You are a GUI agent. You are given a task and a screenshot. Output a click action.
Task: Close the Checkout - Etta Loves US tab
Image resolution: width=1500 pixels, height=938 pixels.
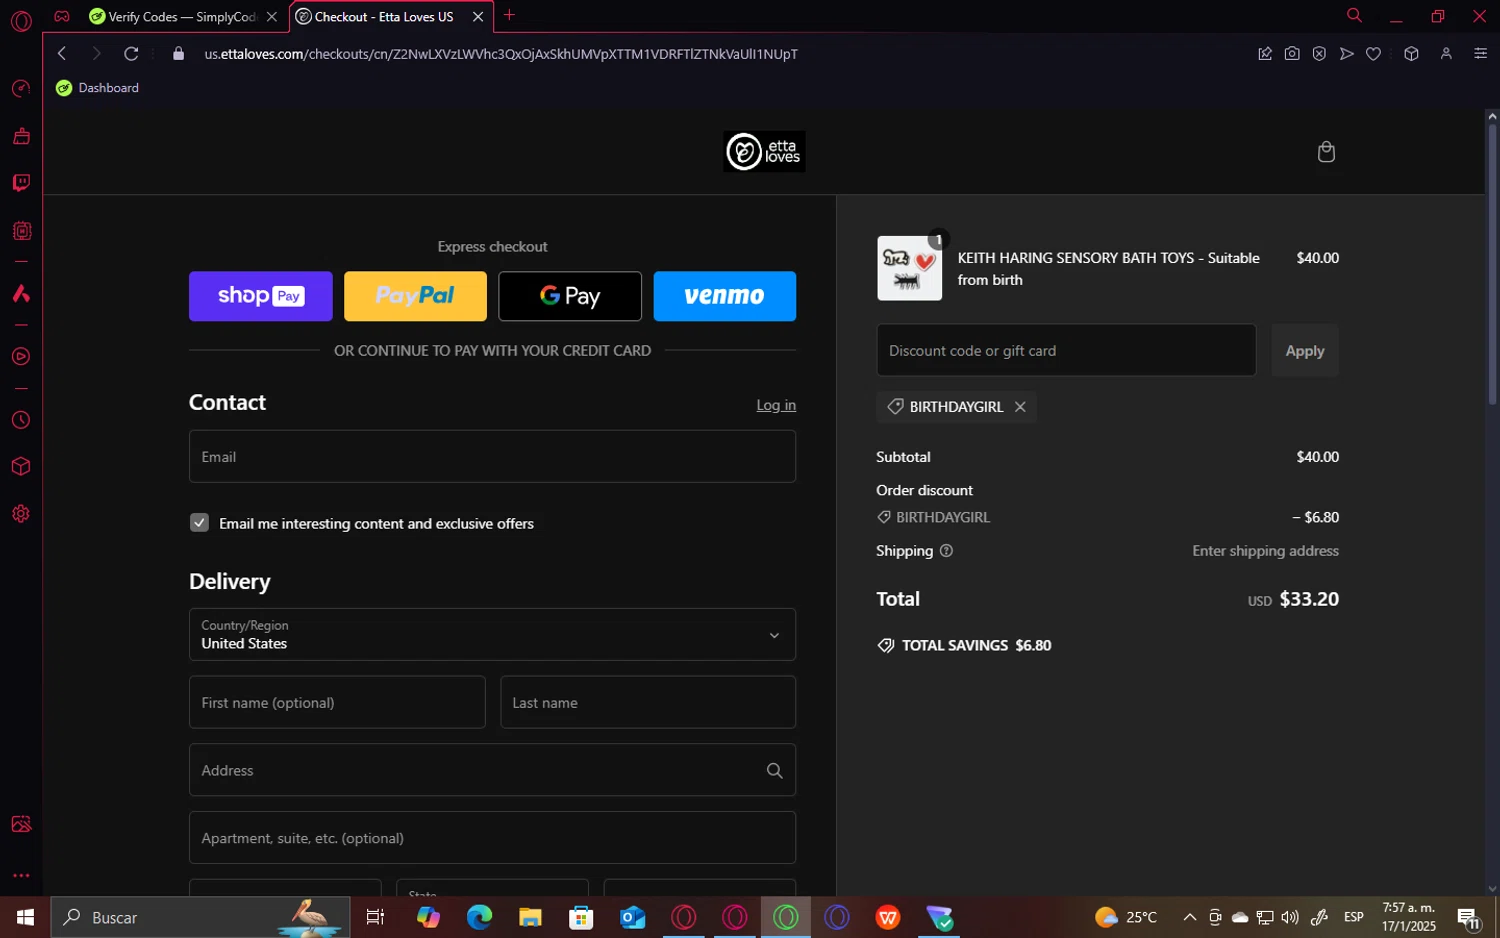click(x=478, y=17)
